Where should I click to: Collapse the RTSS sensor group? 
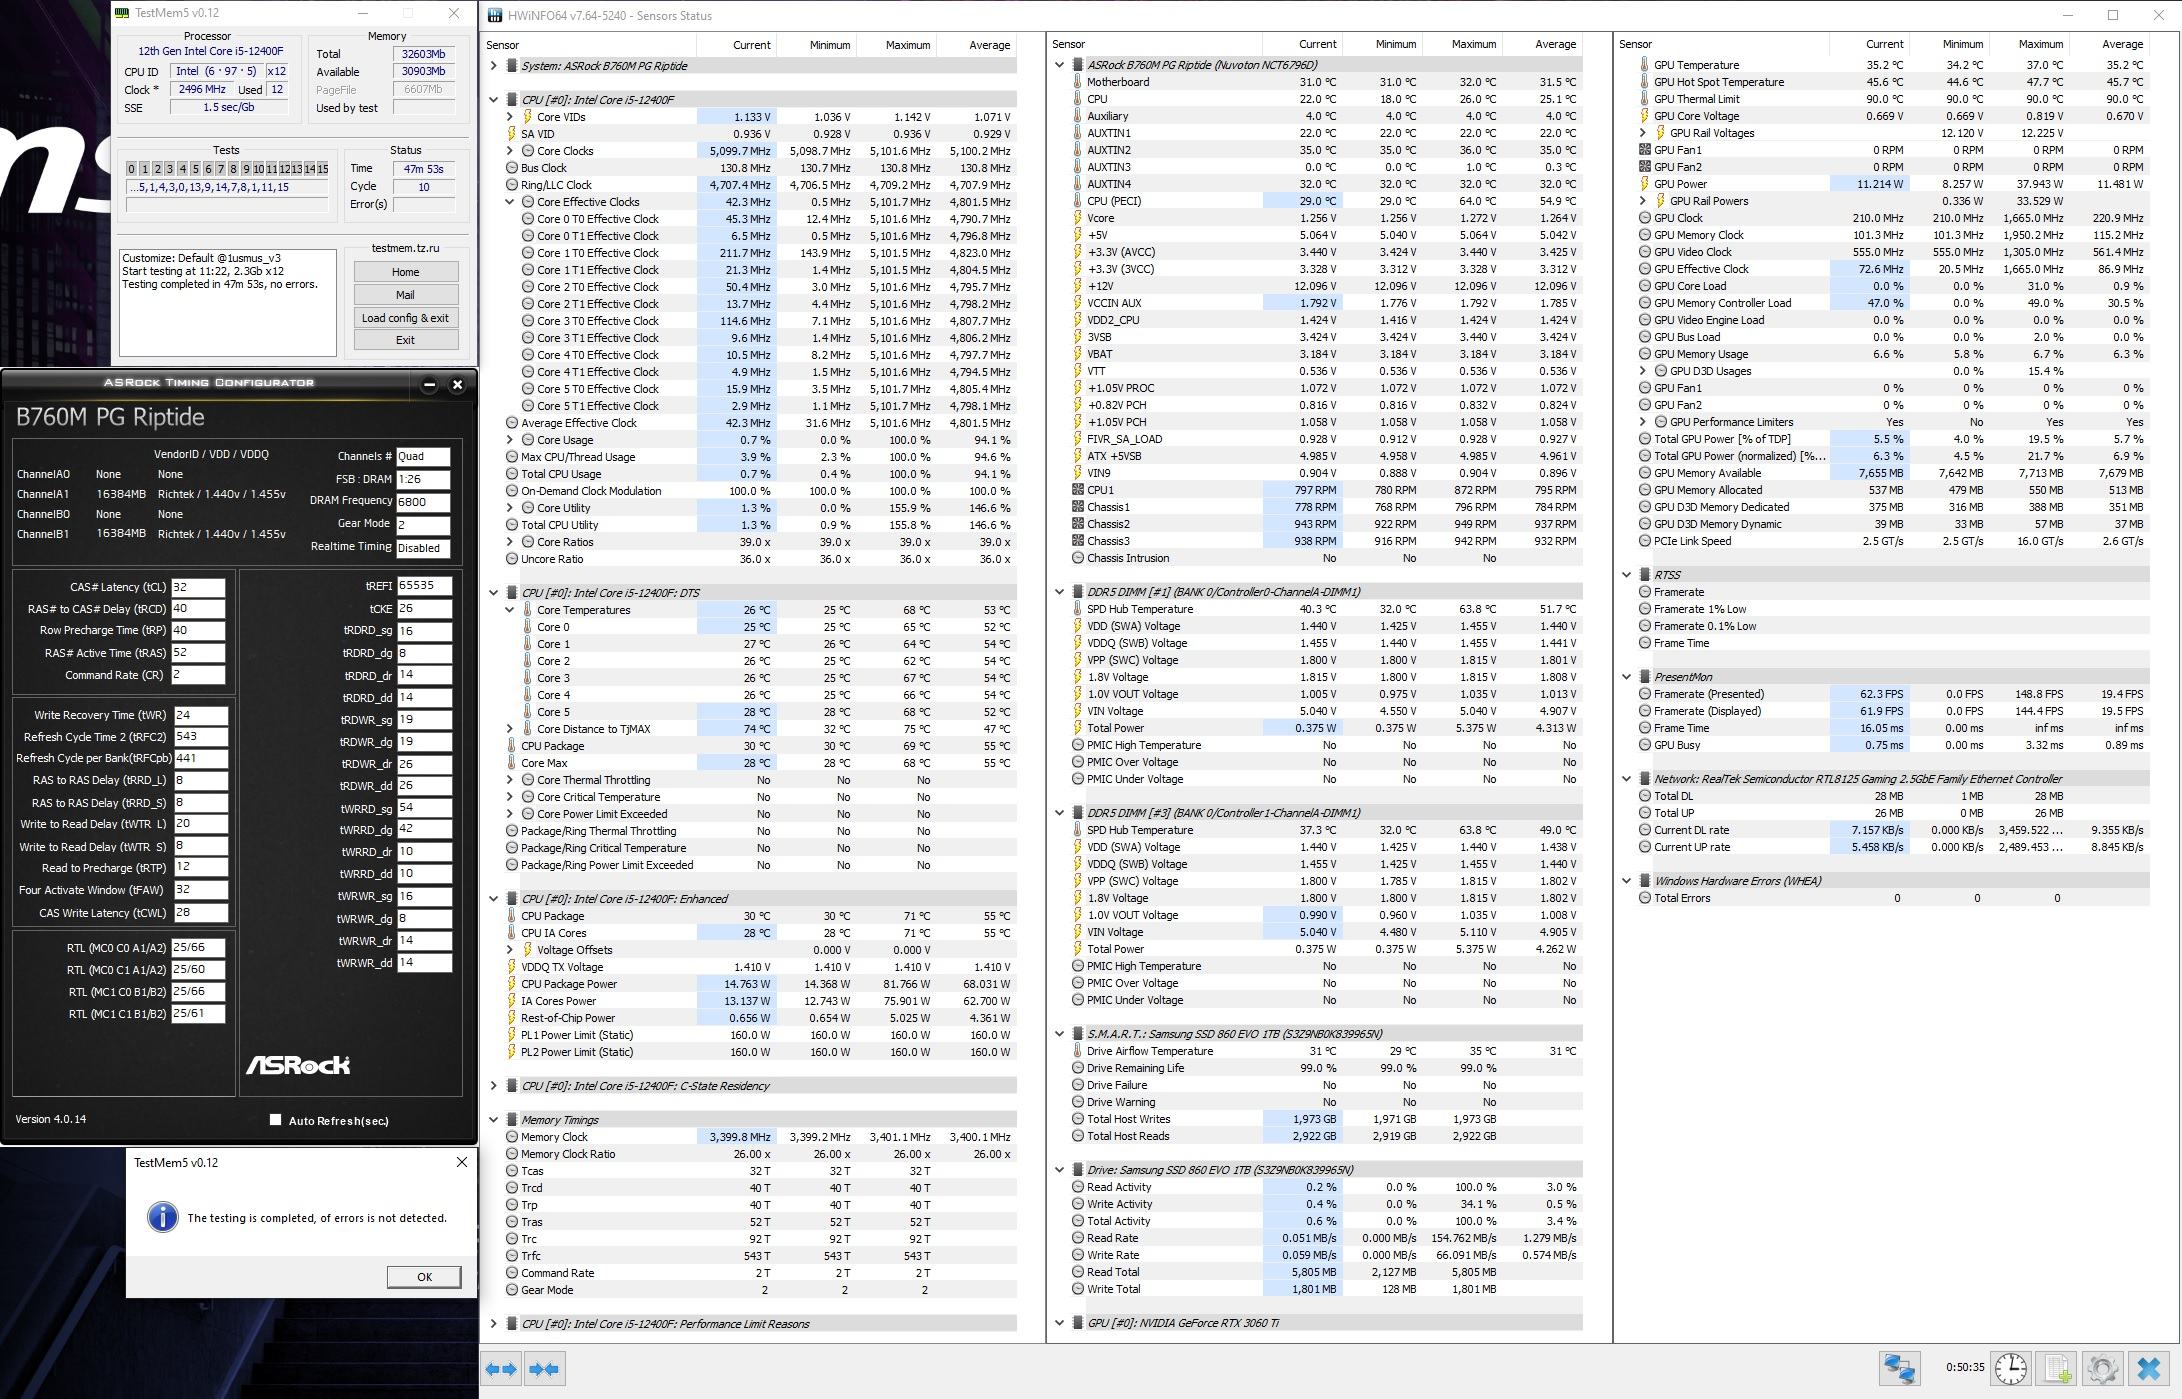pyautogui.click(x=1626, y=575)
